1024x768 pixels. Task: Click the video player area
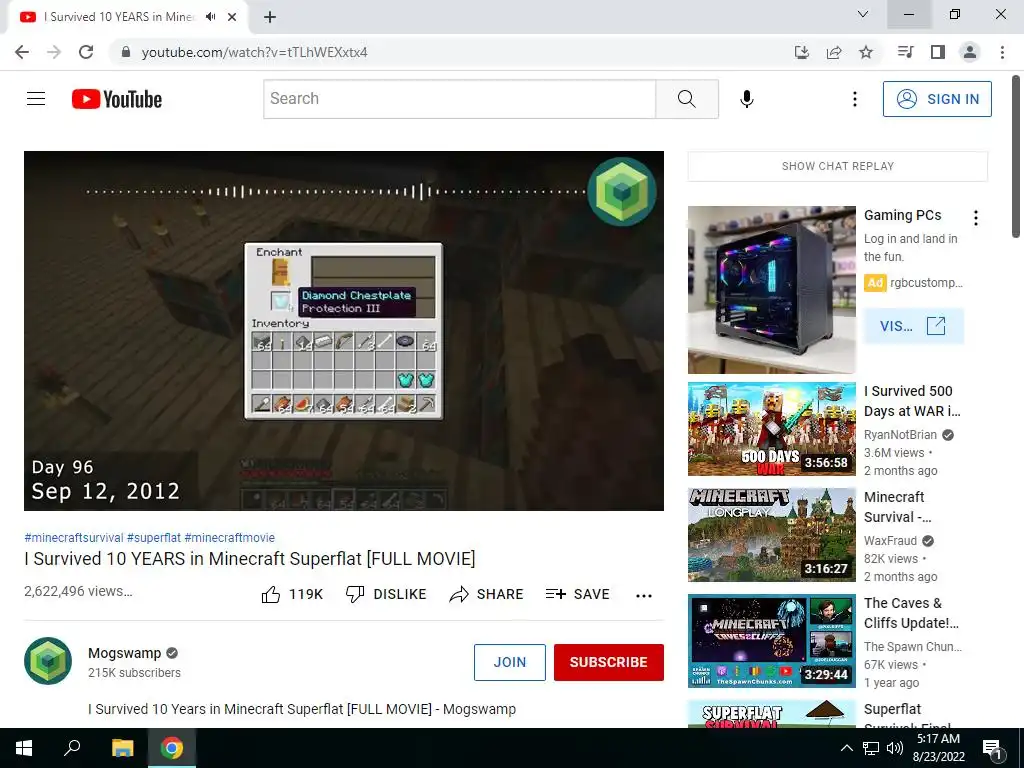coord(344,331)
